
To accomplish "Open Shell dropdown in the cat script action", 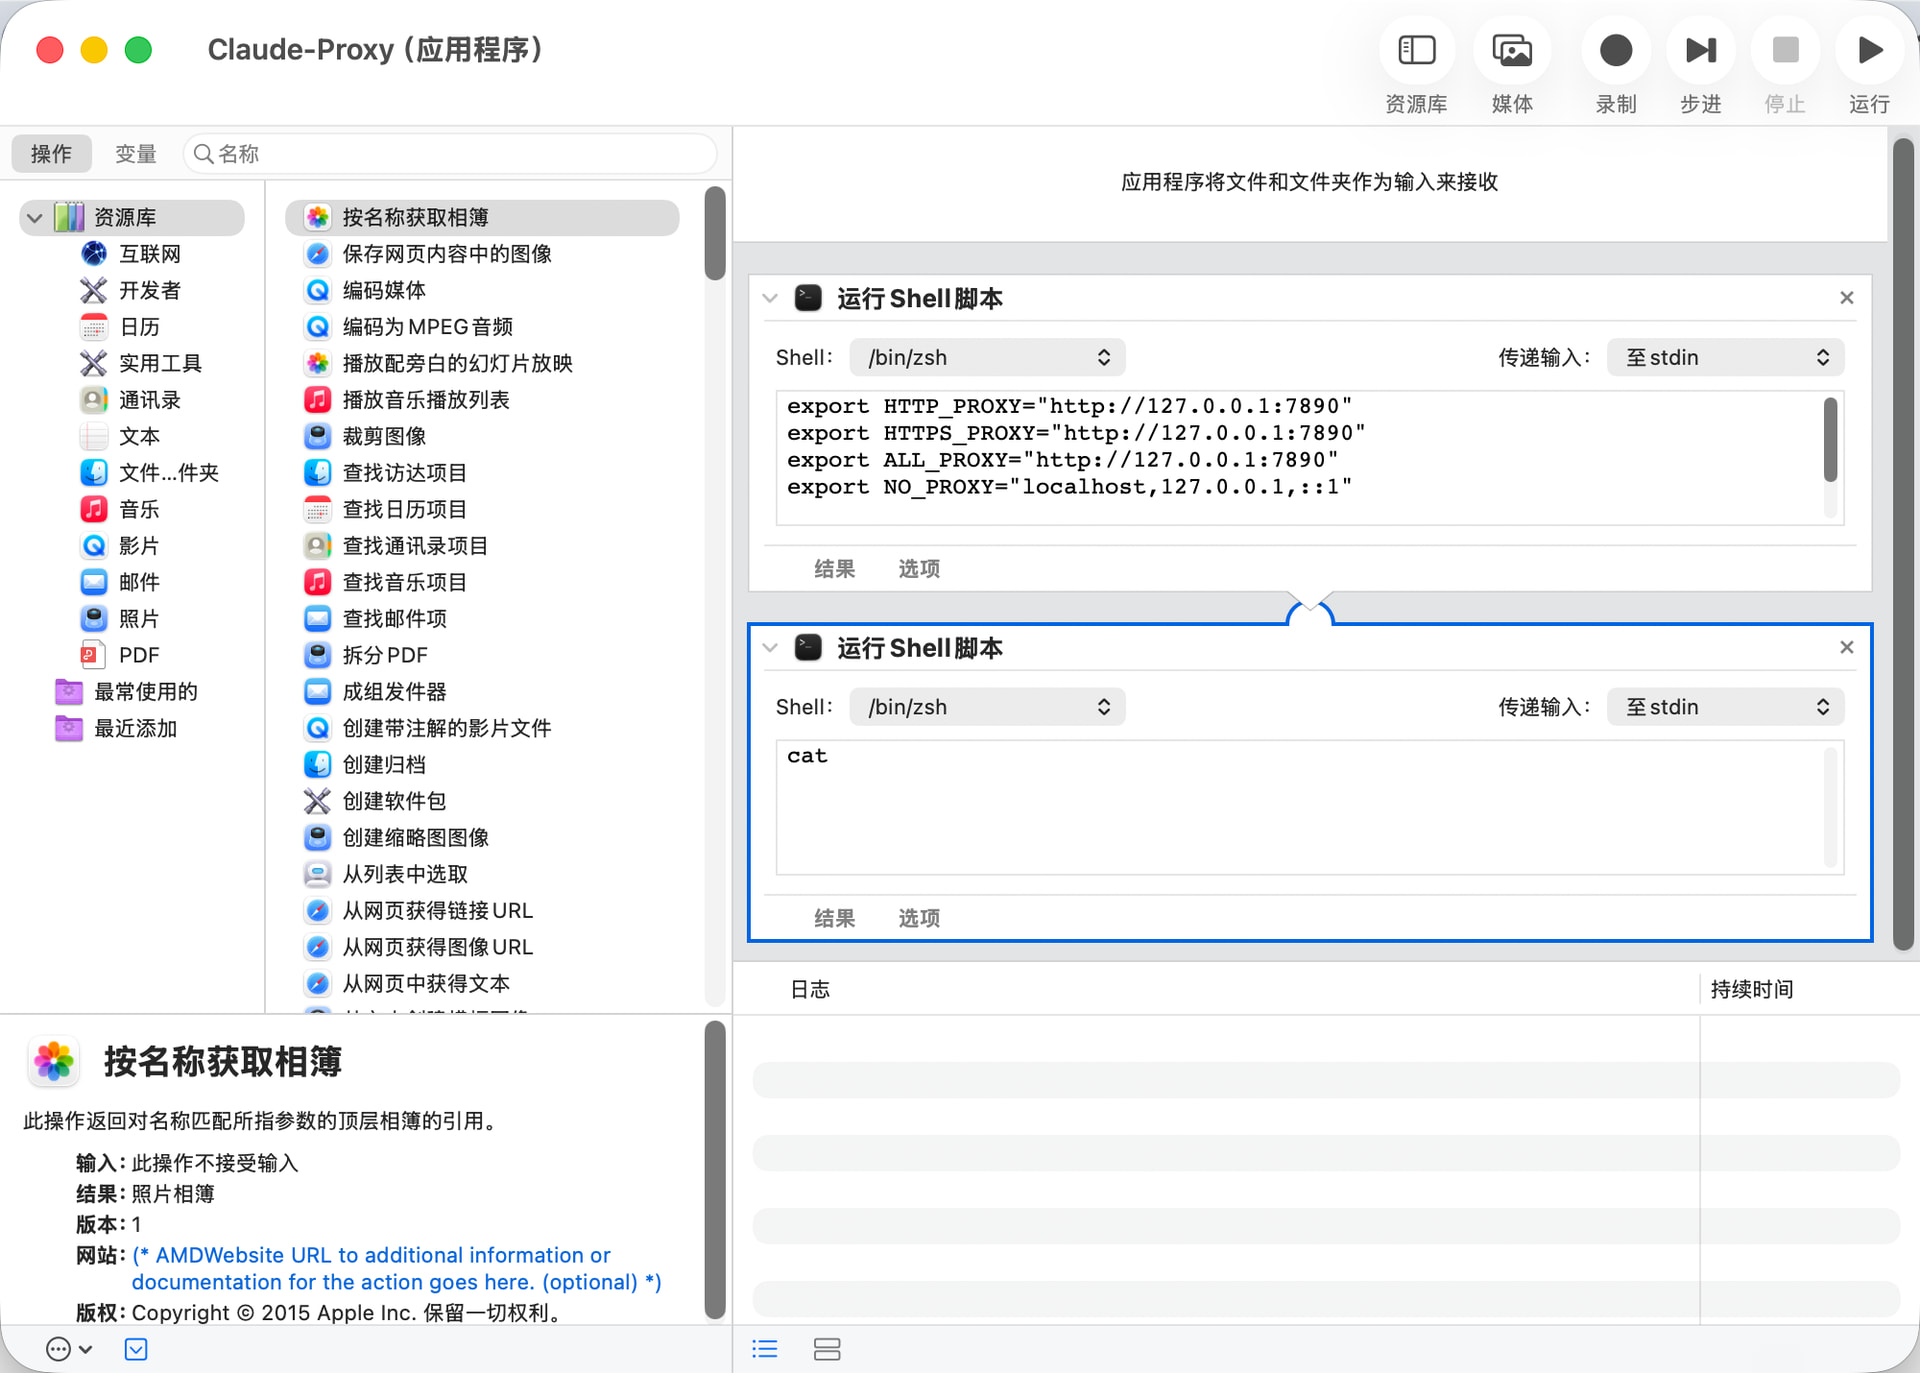I will pyautogui.click(x=987, y=707).
